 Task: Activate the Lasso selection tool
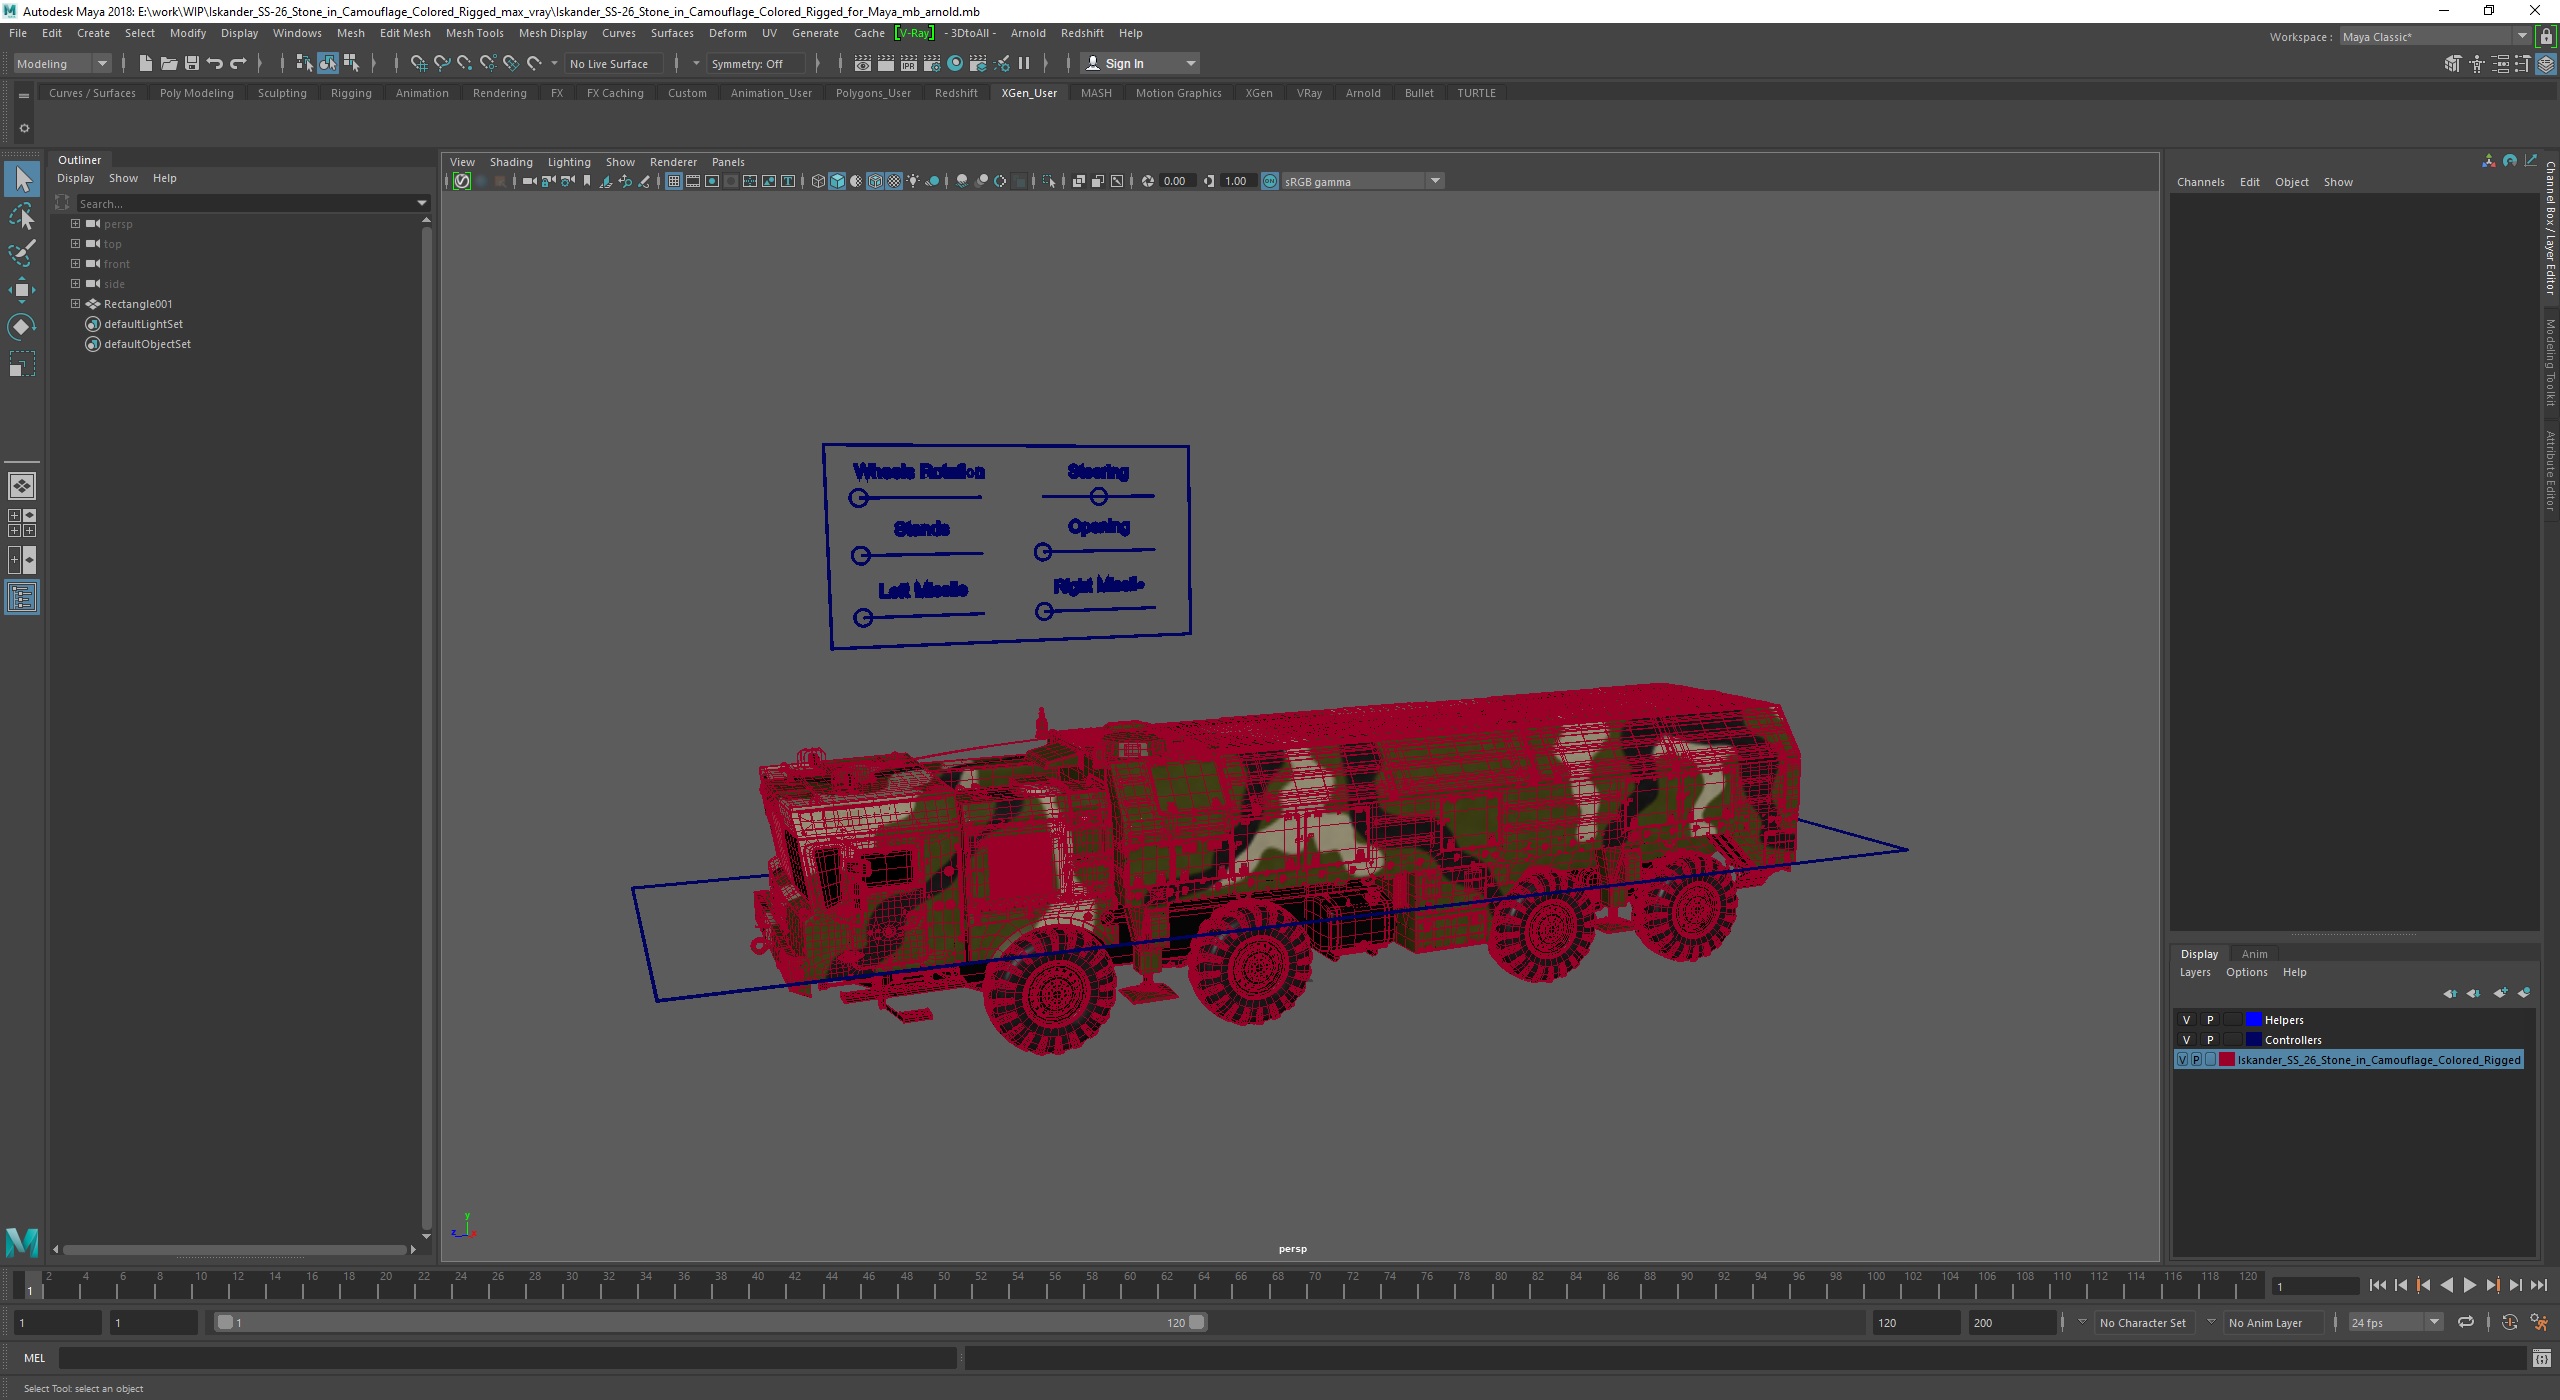[22, 216]
